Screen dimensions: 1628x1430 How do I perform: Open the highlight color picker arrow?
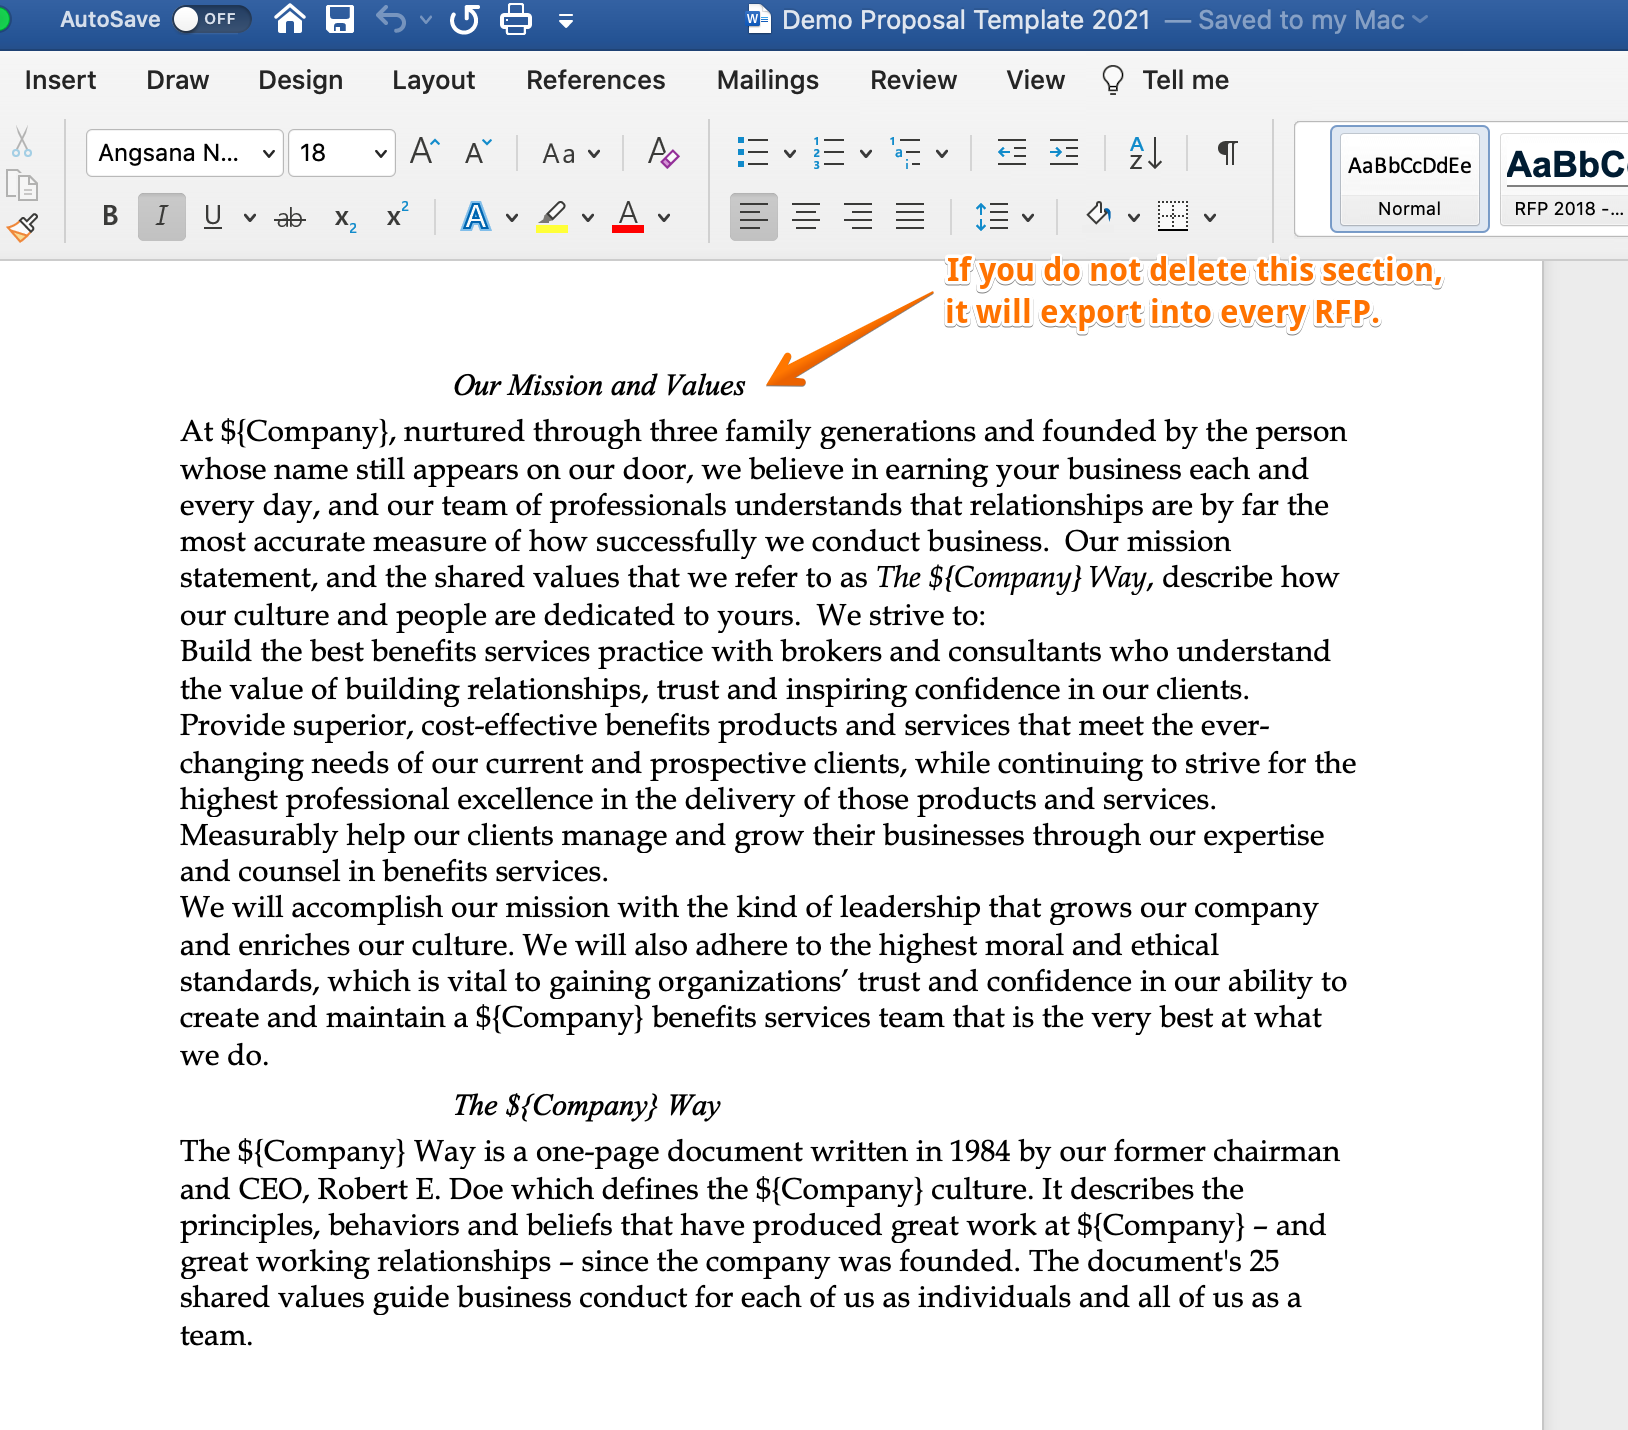pyautogui.click(x=588, y=217)
